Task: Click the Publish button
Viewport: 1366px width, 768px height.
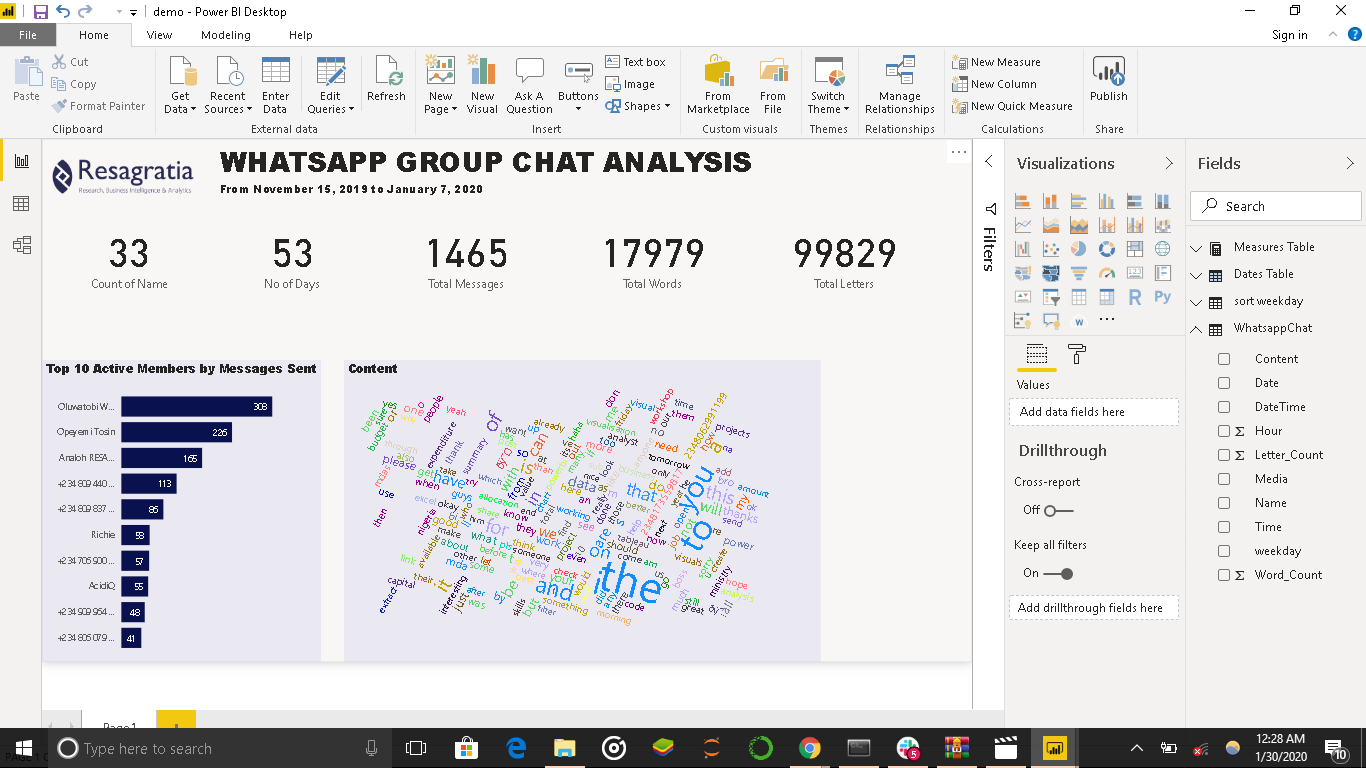Action: coord(1108,80)
